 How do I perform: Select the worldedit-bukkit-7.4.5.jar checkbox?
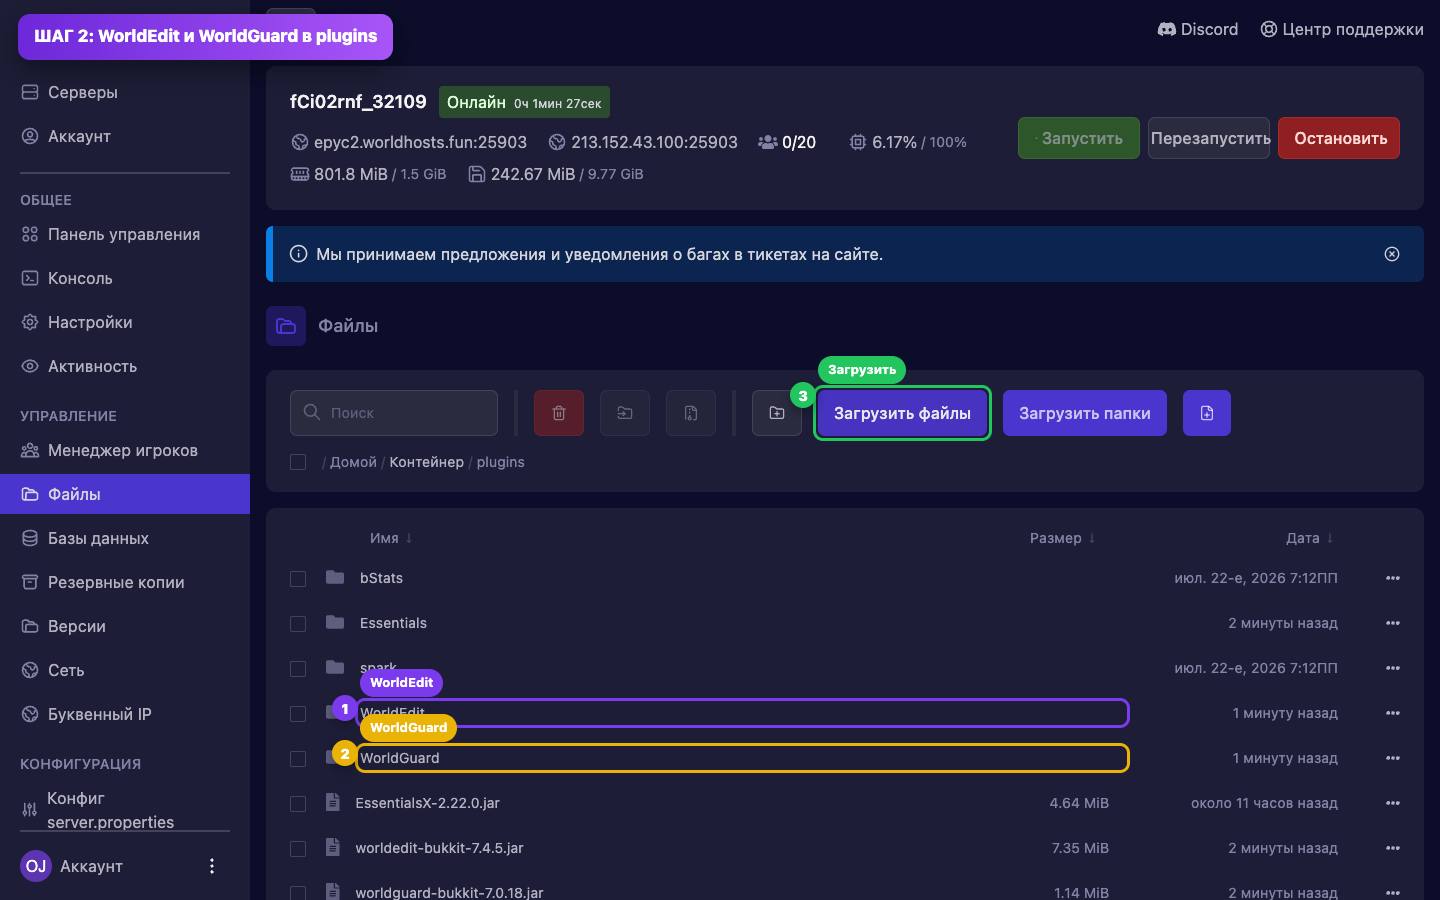298,849
